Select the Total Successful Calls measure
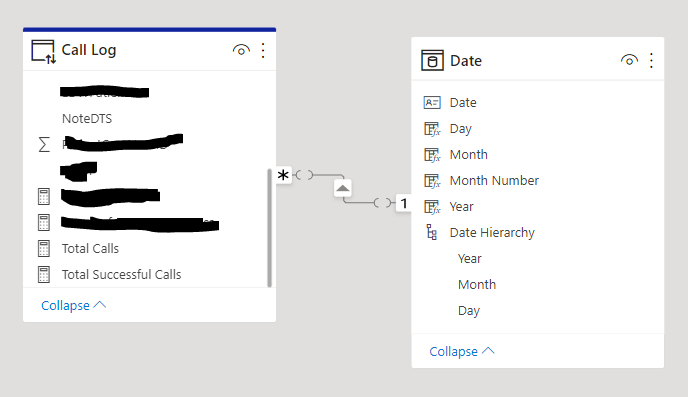This screenshot has height=397, width=688. click(122, 274)
